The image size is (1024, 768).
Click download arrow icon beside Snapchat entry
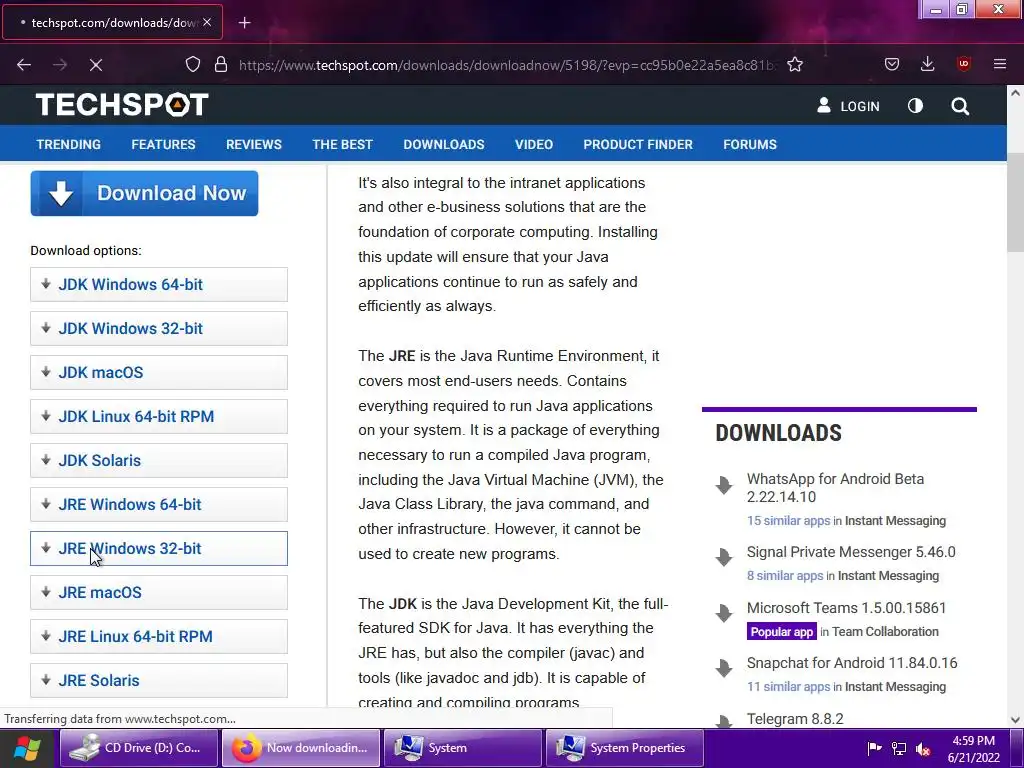point(724,667)
